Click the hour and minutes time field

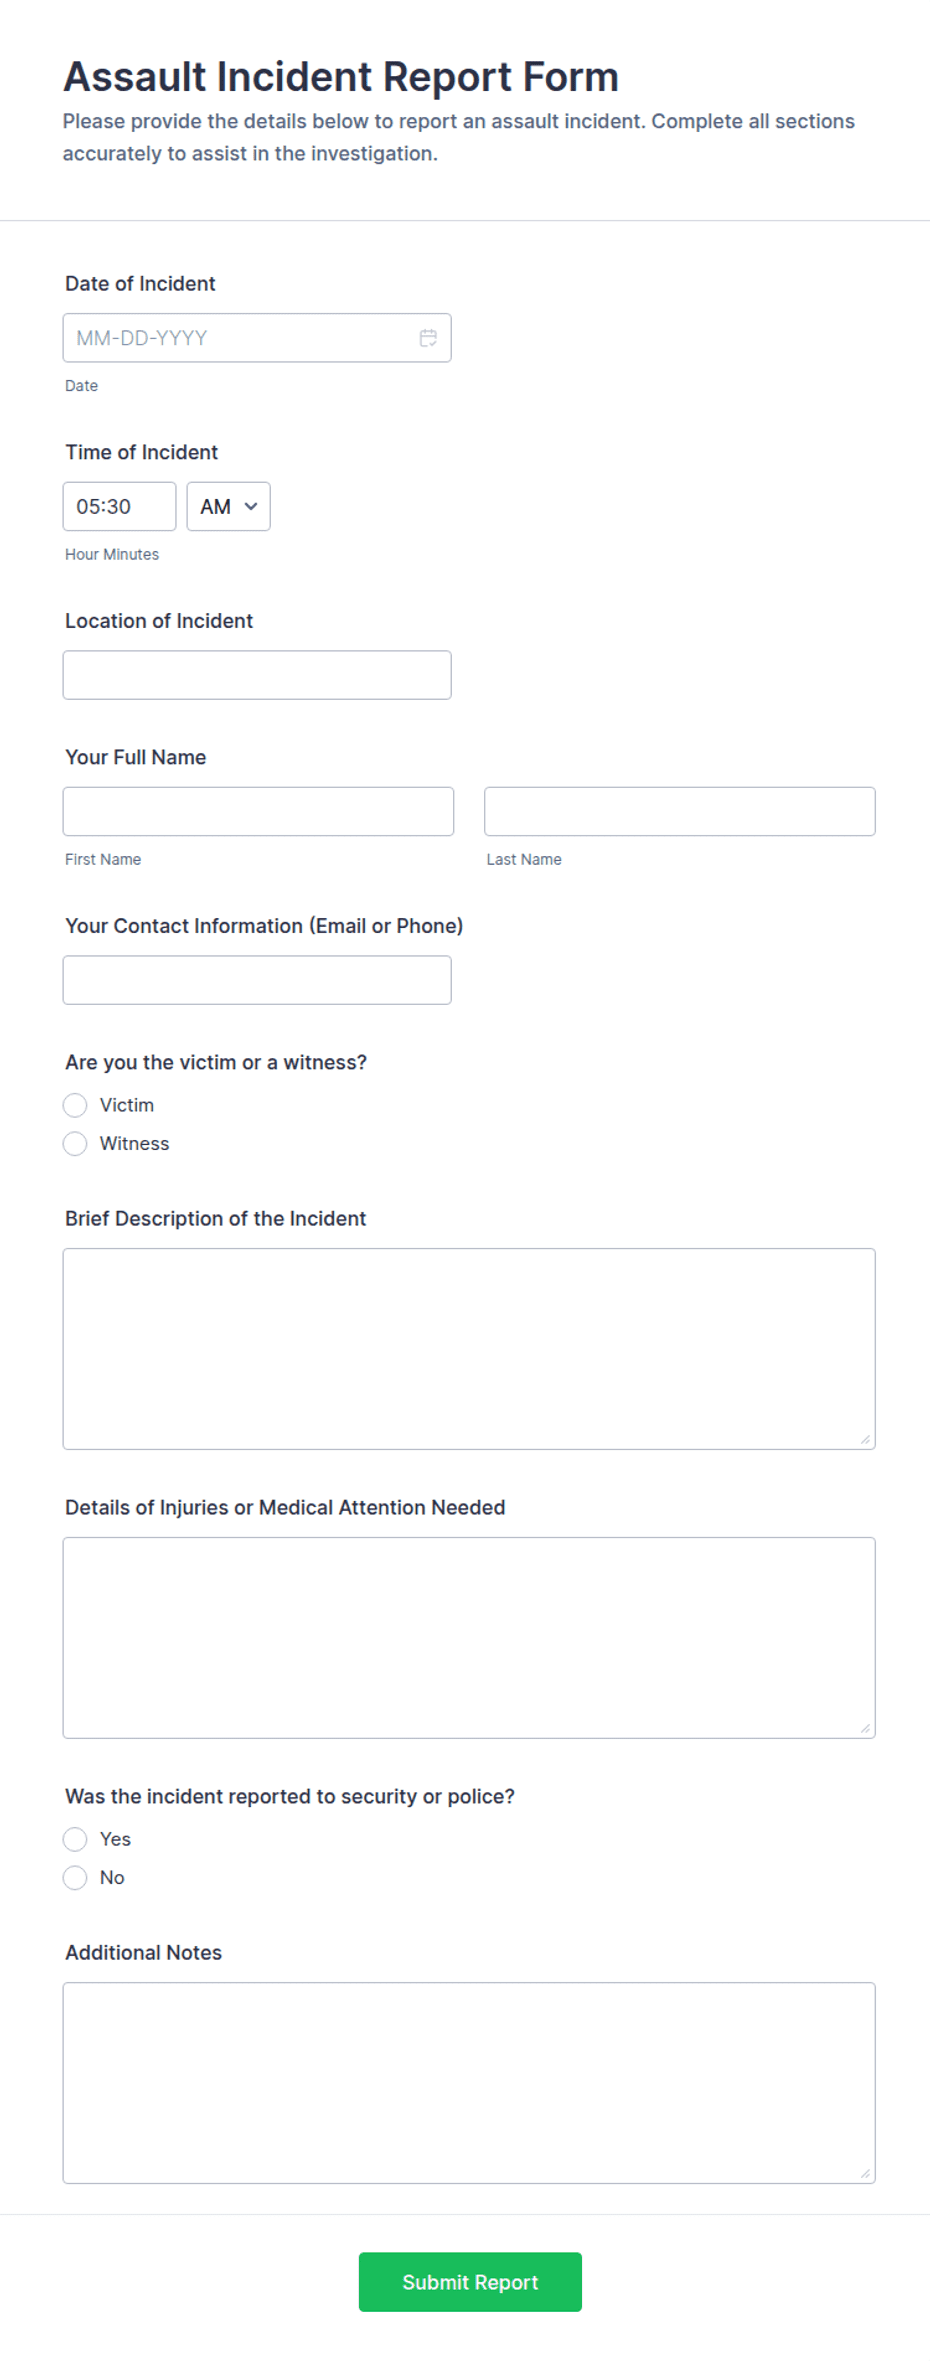point(118,506)
